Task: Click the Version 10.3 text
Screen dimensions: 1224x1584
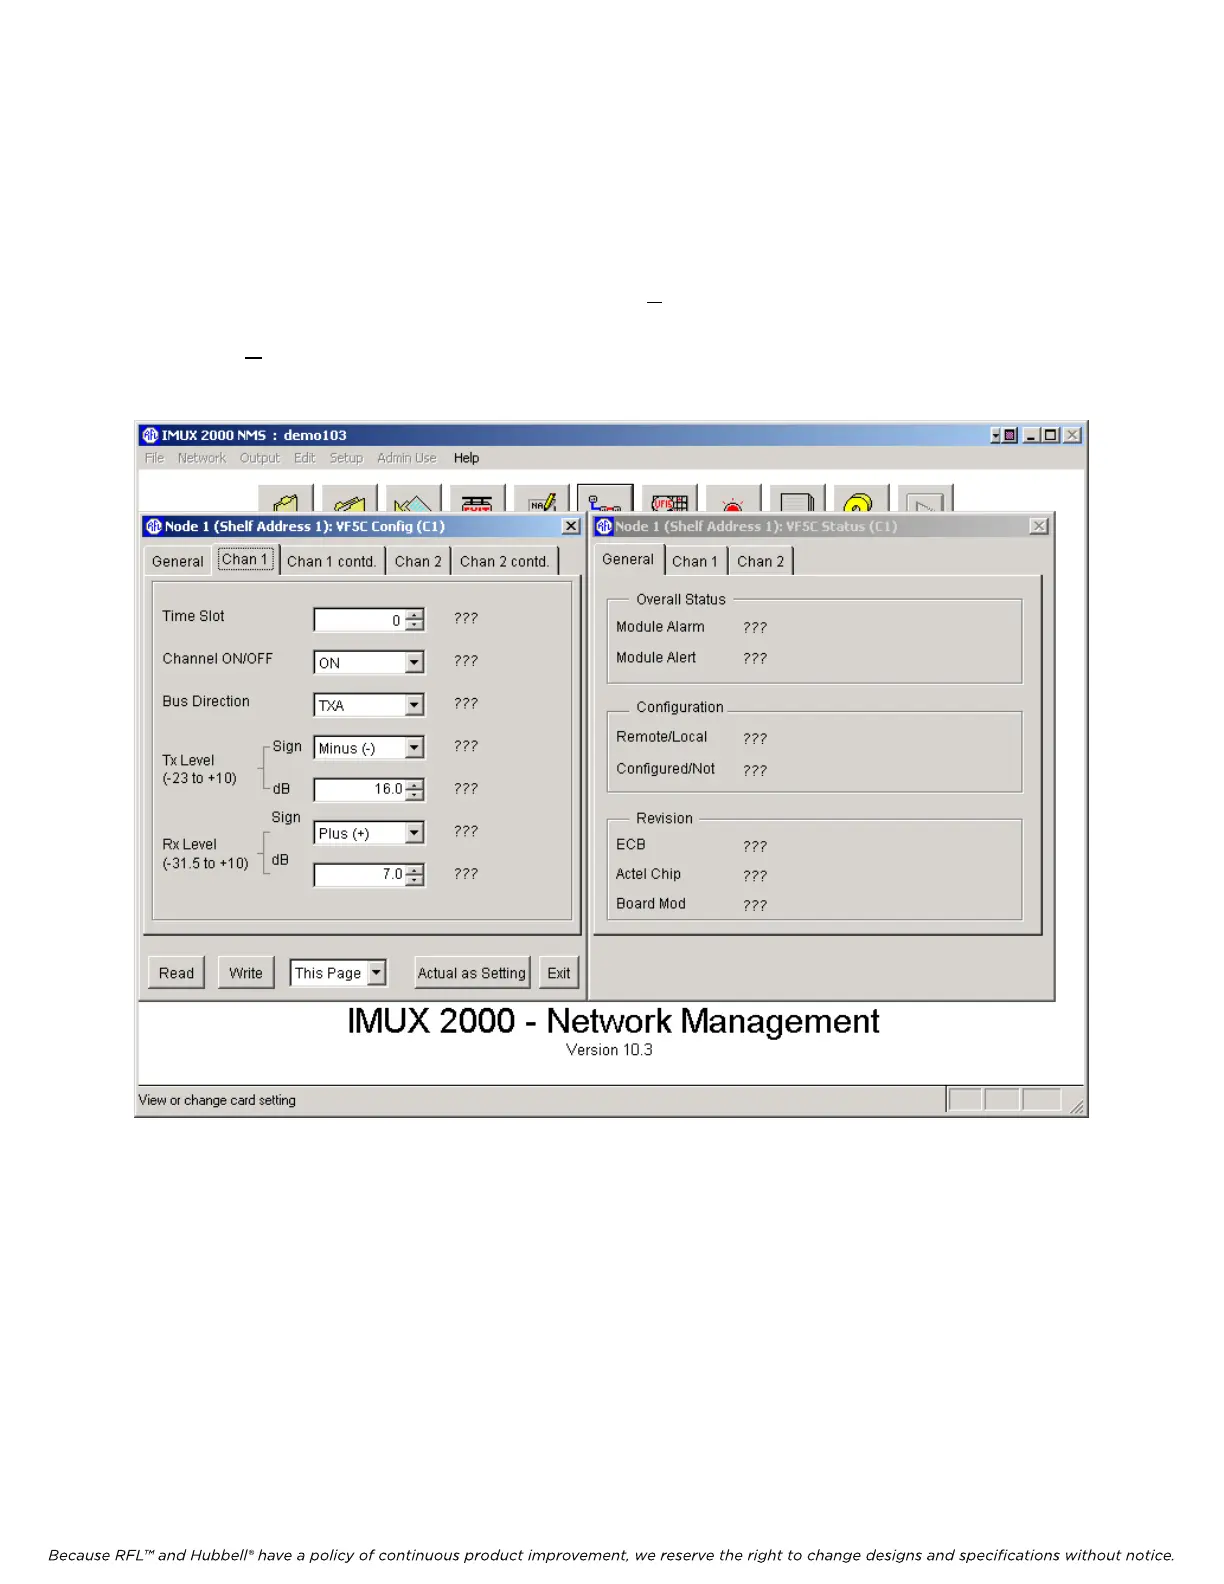Action: 609,1050
